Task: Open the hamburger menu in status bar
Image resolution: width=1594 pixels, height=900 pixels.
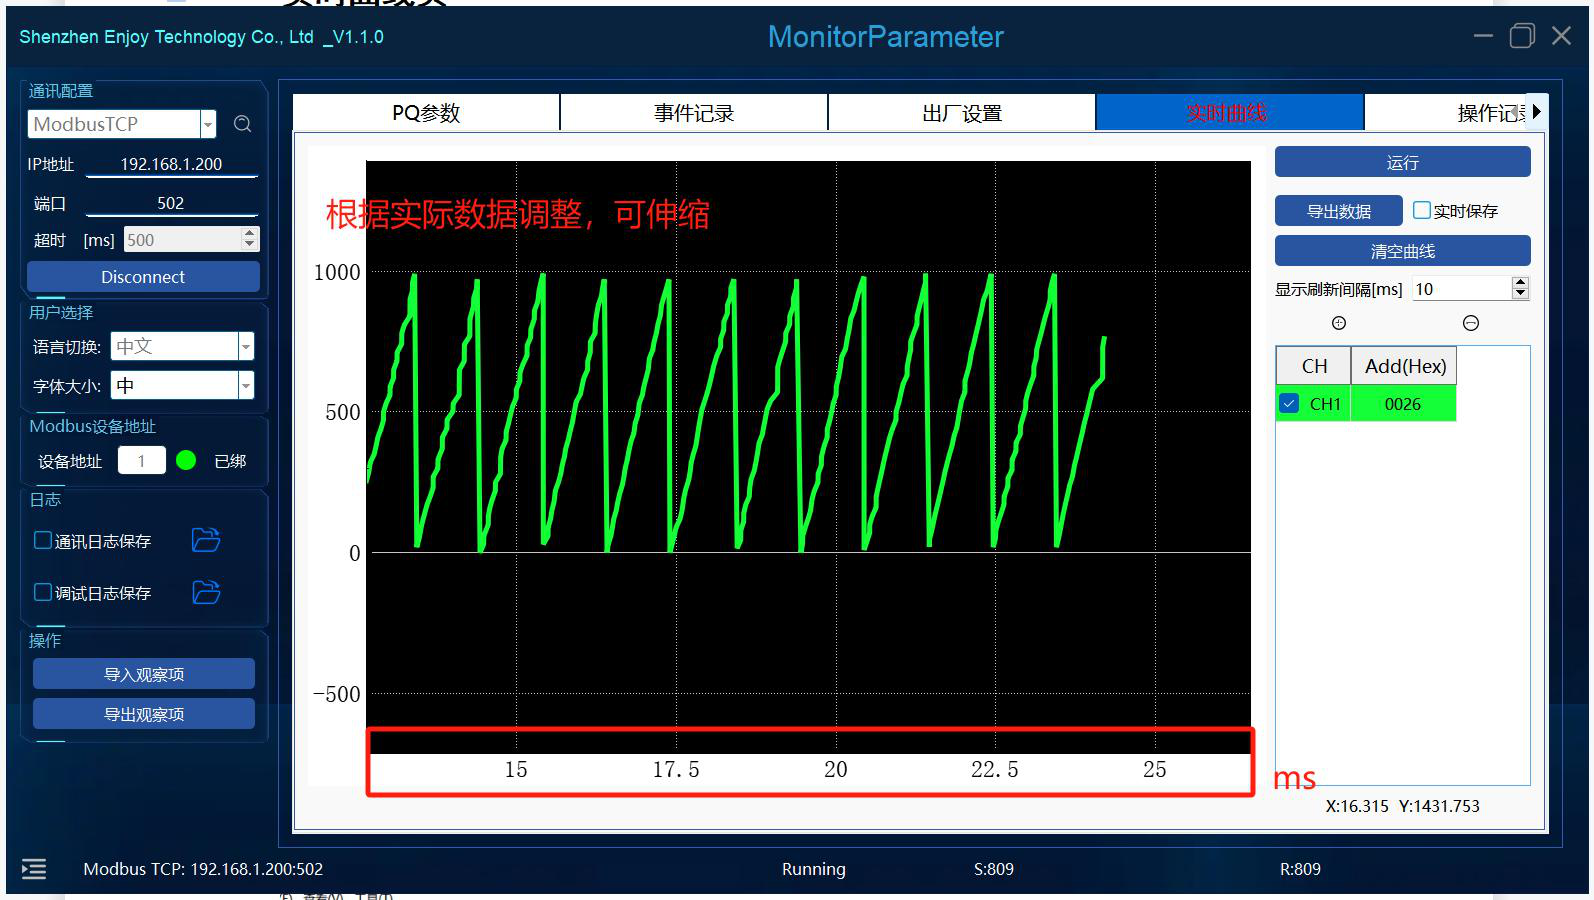Action: click(34, 869)
